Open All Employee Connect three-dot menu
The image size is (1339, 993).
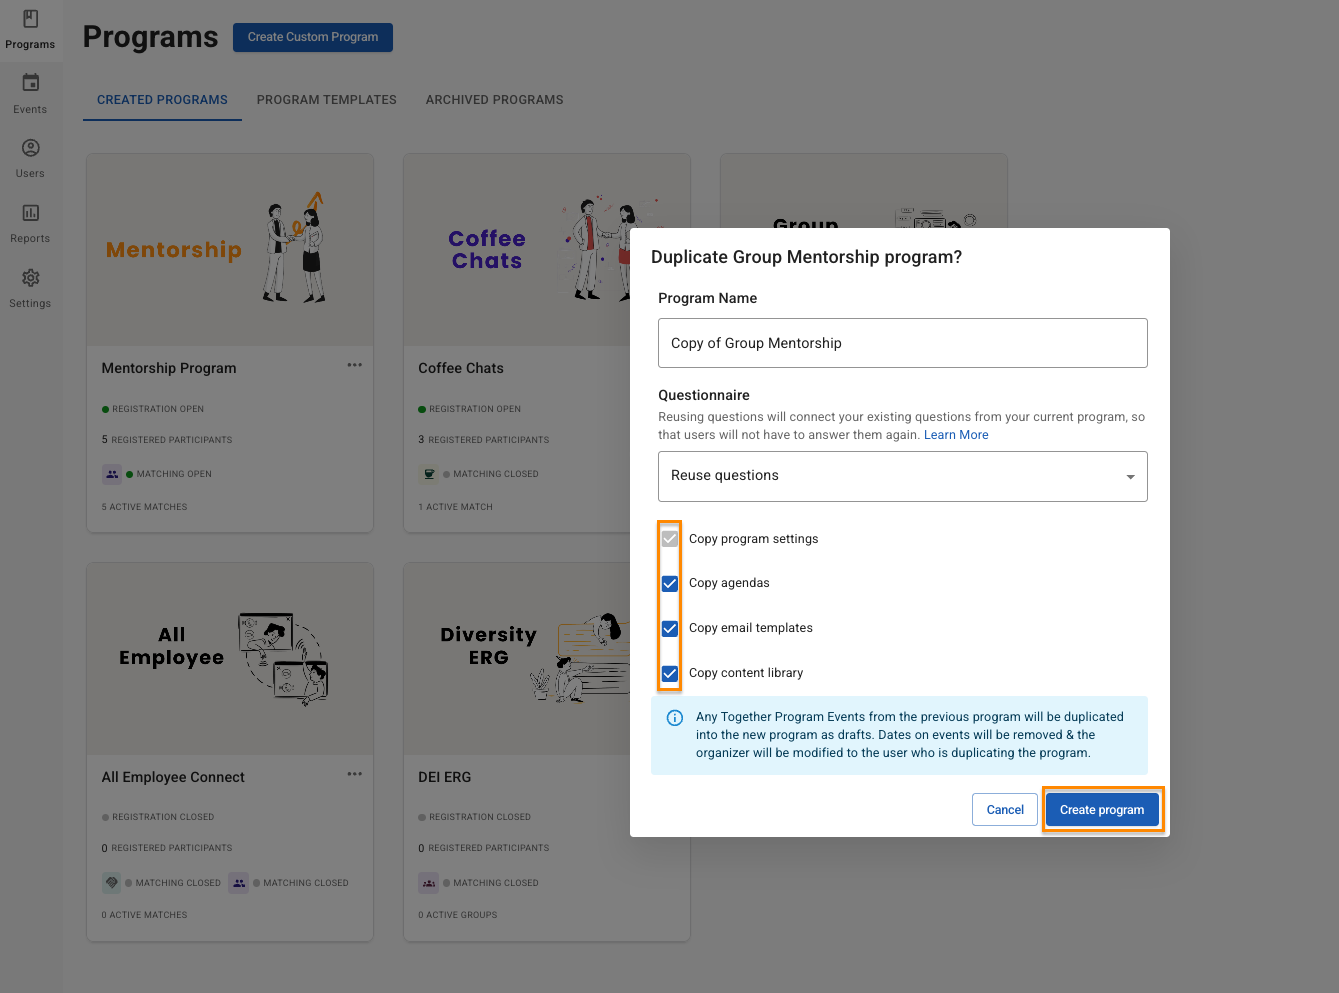(354, 774)
